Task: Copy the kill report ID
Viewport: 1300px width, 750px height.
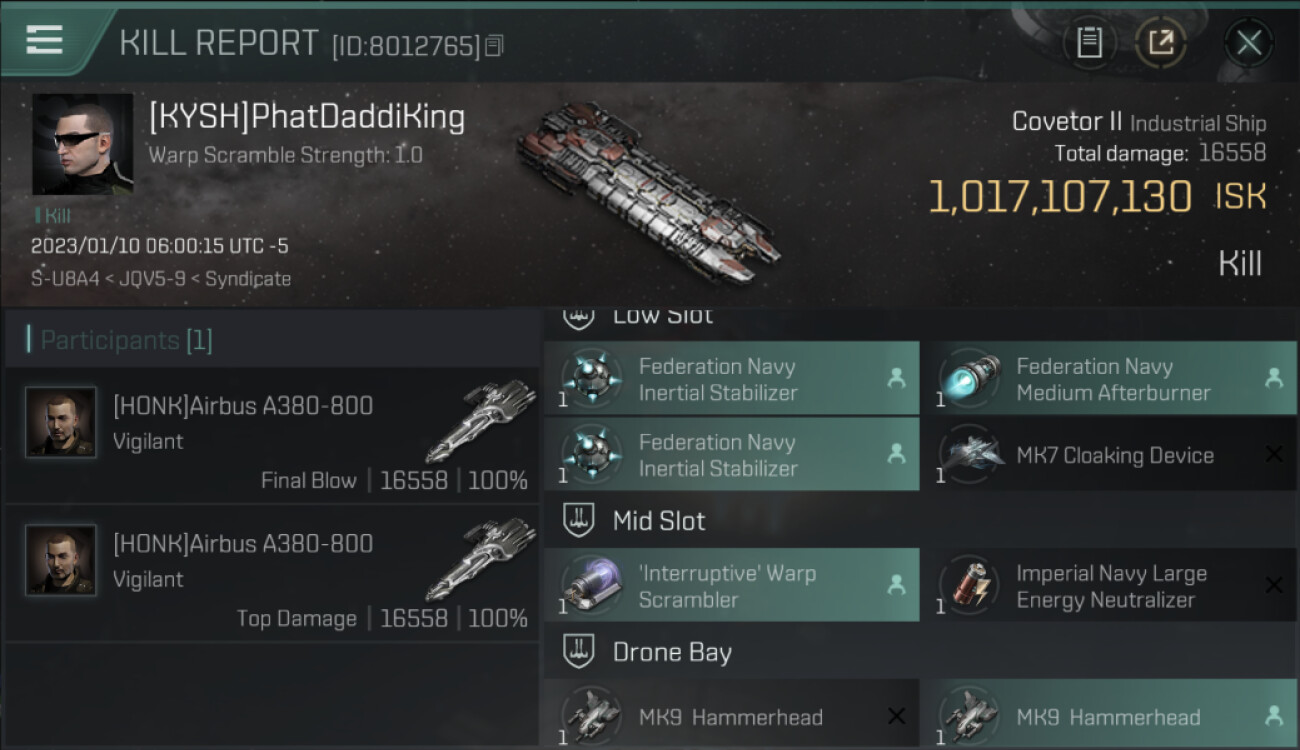Action: click(x=496, y=45)
